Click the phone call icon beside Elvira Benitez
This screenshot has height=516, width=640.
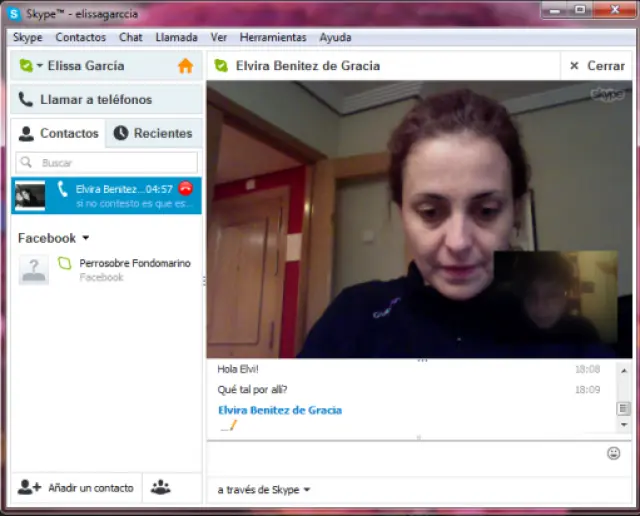pos(62,189)
